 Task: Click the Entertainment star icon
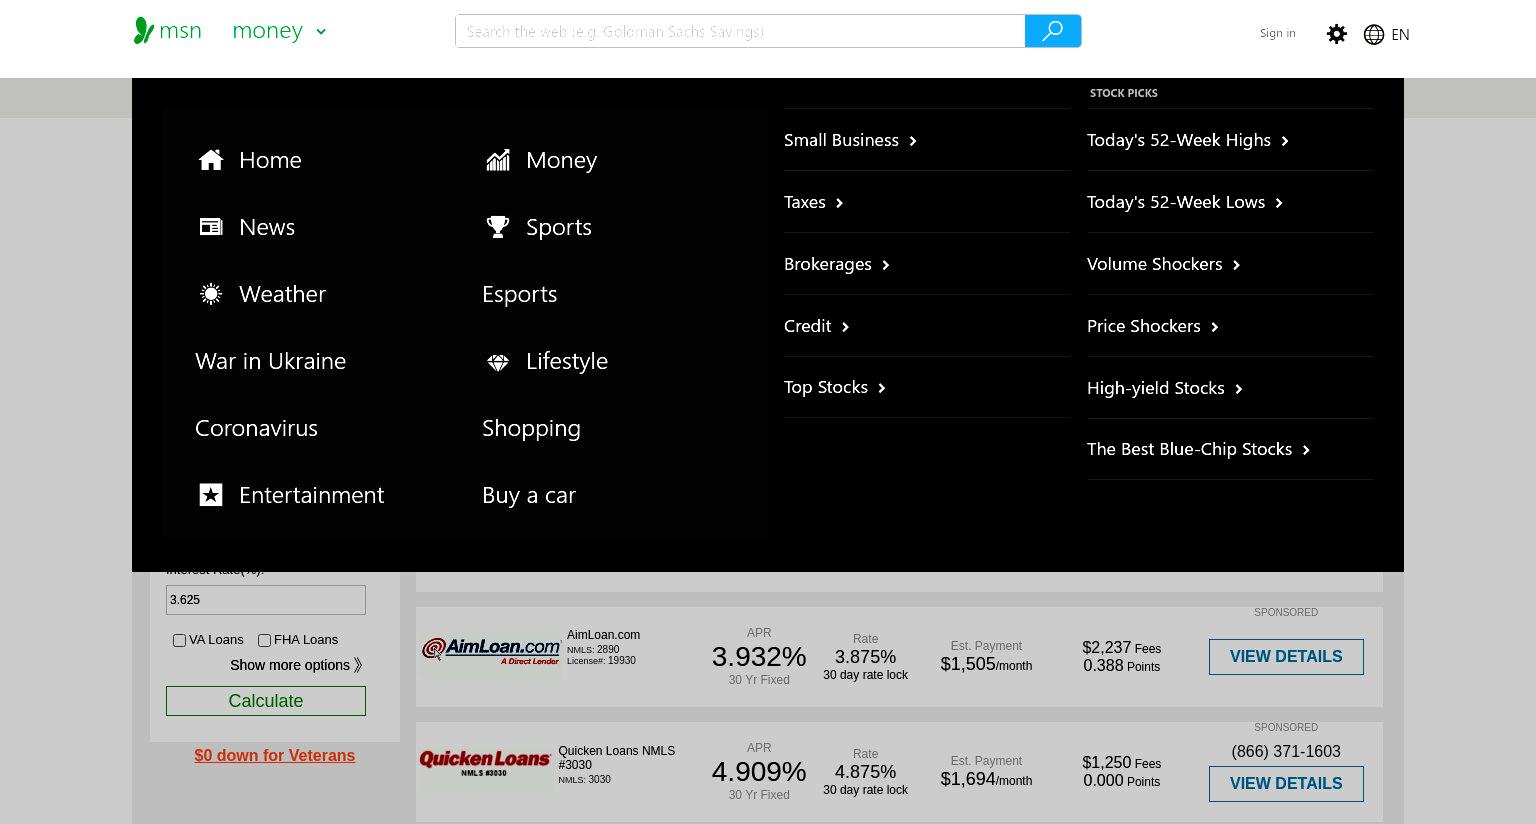click(x=211, y=495)
